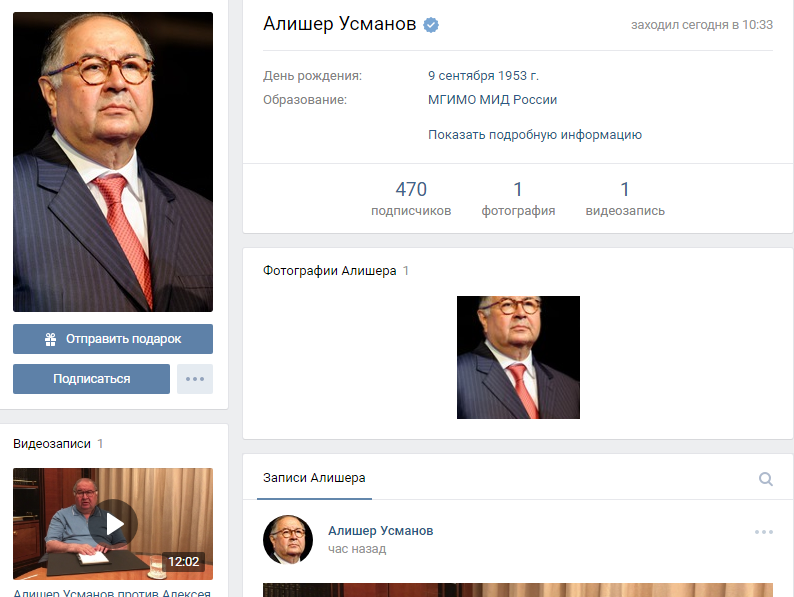Click the Подписаться button
794x597 pixels.
92,379
